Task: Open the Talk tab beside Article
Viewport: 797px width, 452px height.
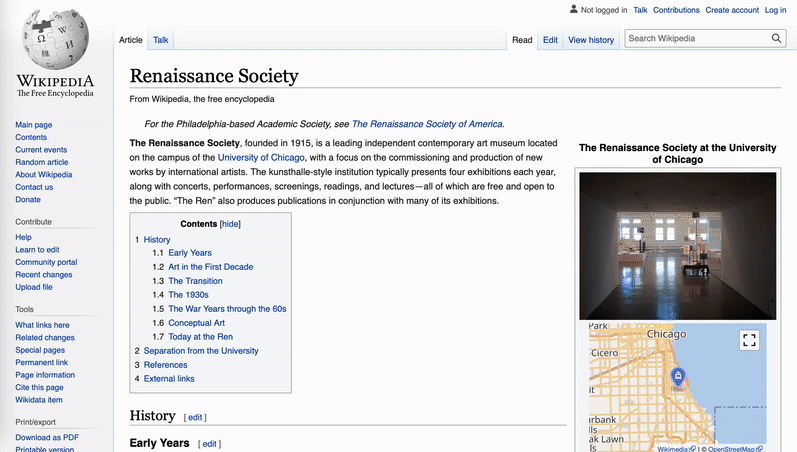Action: pyautogui.click(x=161, y=40)
